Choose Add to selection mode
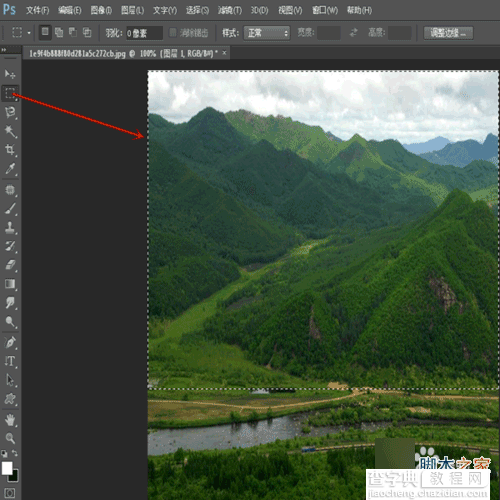500x500 pixels. click(x=59, y=32)
